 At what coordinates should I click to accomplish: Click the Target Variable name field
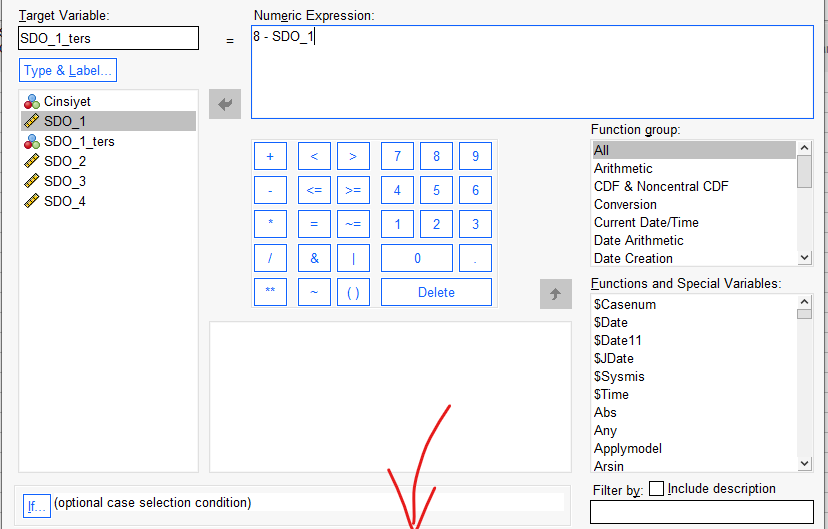pyautogui.click(x=108, y=38)
